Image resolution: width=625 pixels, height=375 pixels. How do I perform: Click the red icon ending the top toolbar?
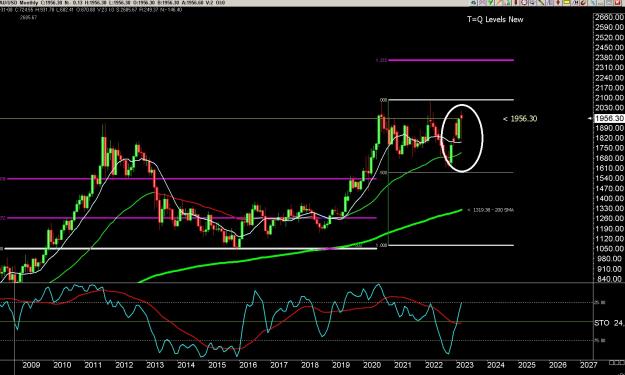617,2
